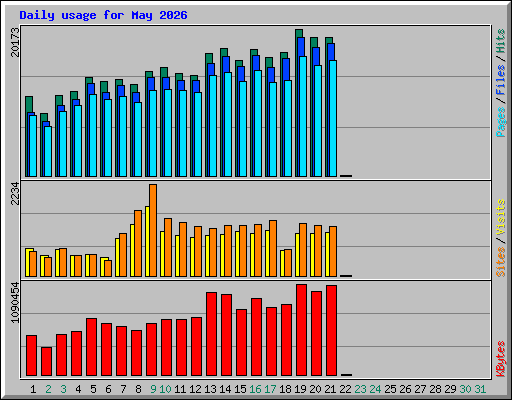512x400 pixels.
Task: Click the tallest orange visits bar for day 9
Action: point(153,230)
